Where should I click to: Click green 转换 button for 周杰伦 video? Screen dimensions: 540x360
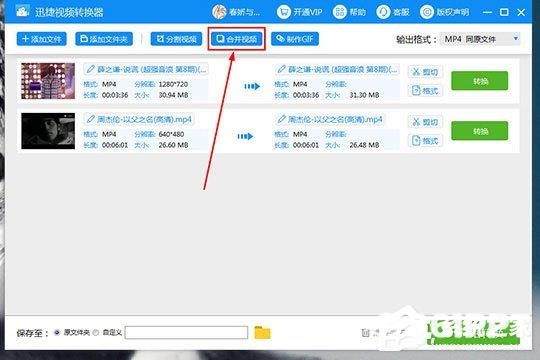pyautogui.click(x=479, y=131)
